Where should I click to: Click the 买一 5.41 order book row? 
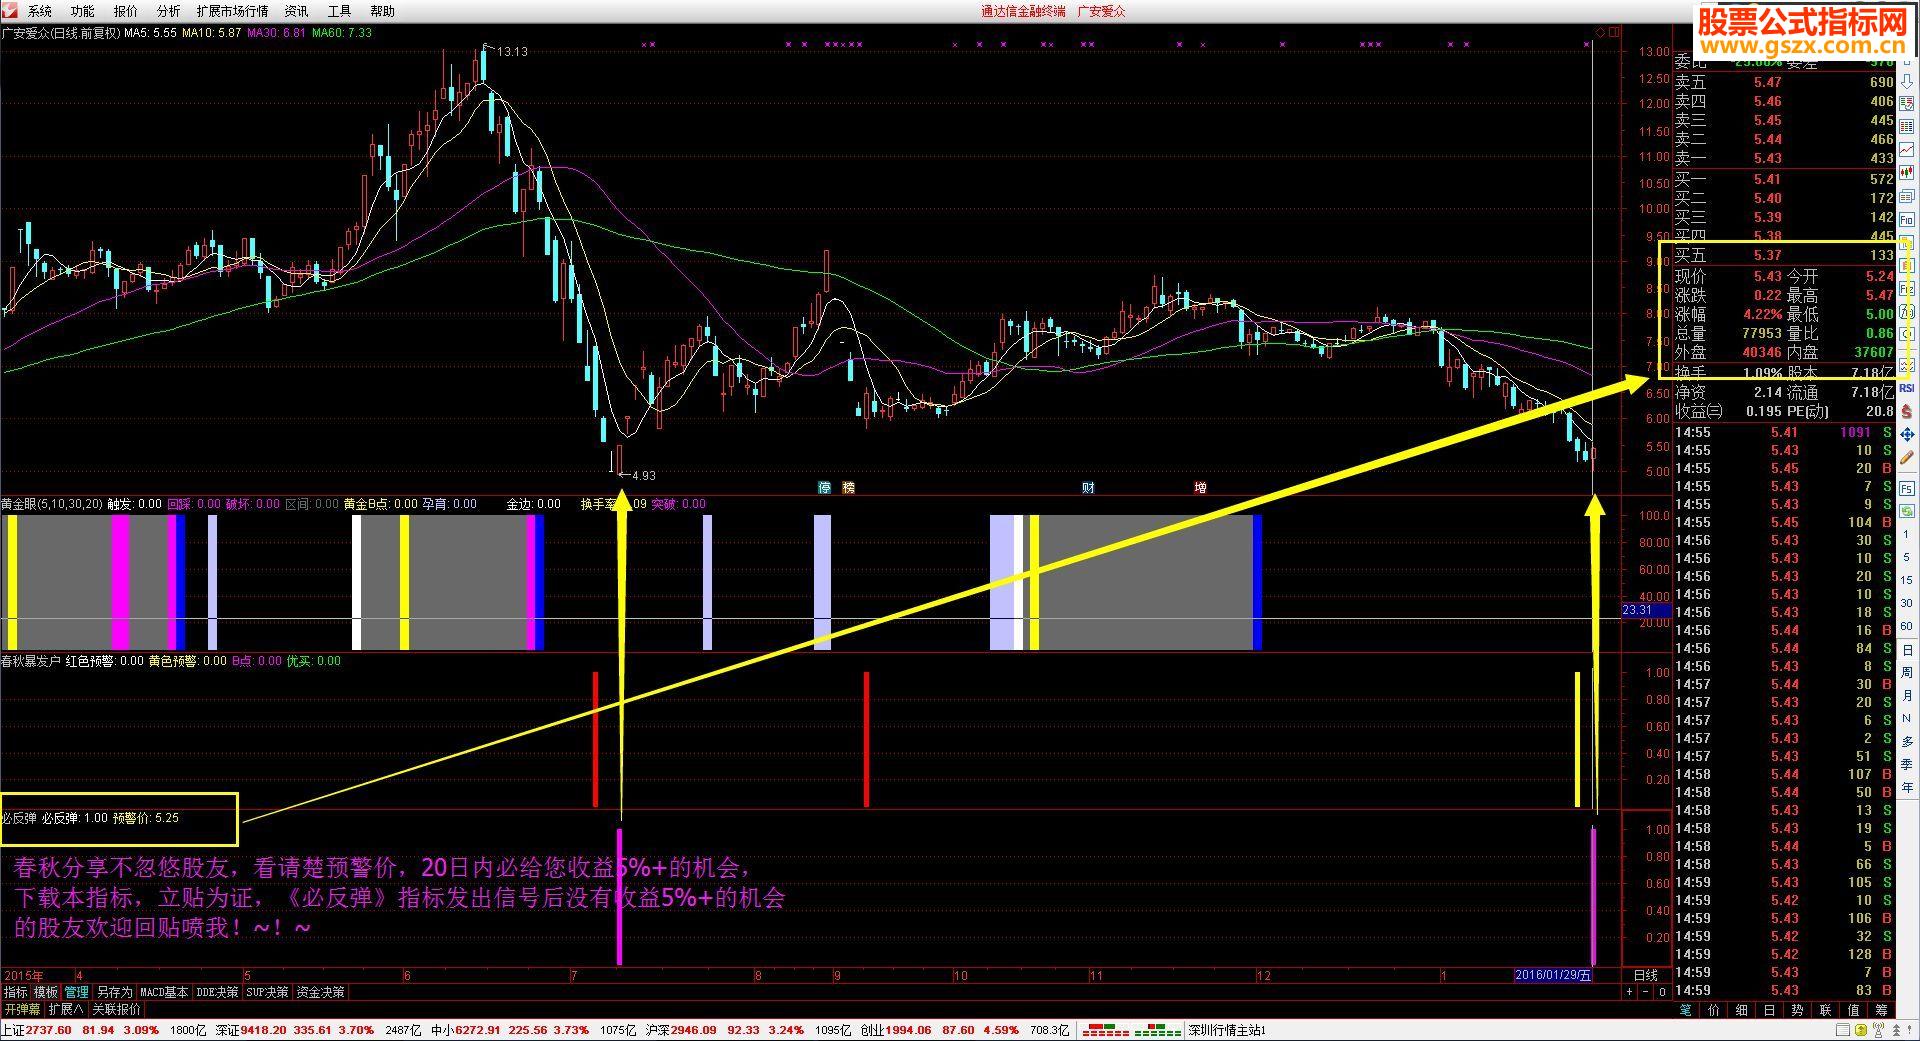click(1785, 179)
